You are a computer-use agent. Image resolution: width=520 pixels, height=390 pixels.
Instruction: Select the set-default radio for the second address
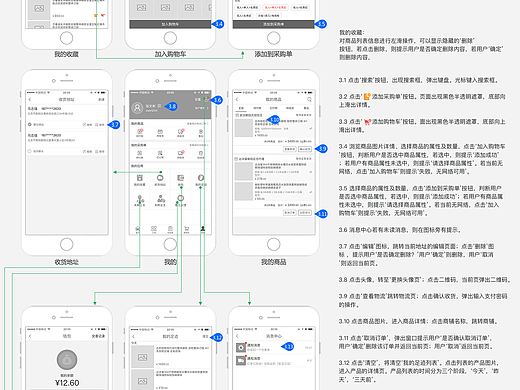(x=30, y=151)
